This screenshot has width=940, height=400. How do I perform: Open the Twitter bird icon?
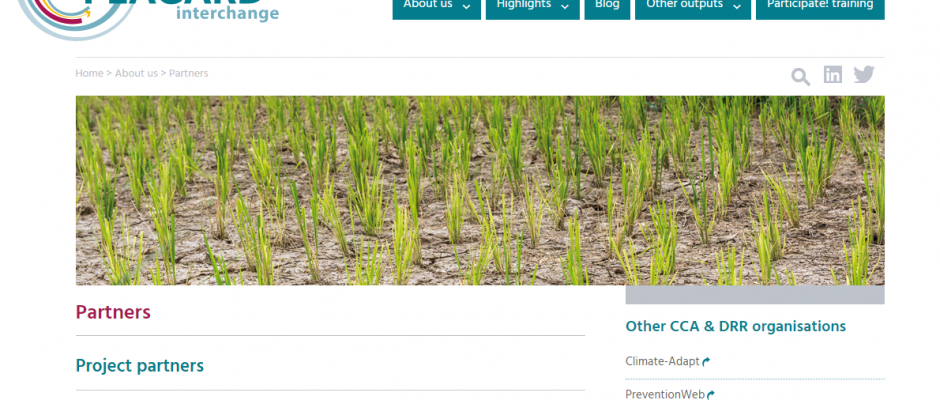[x=864, y=74]
